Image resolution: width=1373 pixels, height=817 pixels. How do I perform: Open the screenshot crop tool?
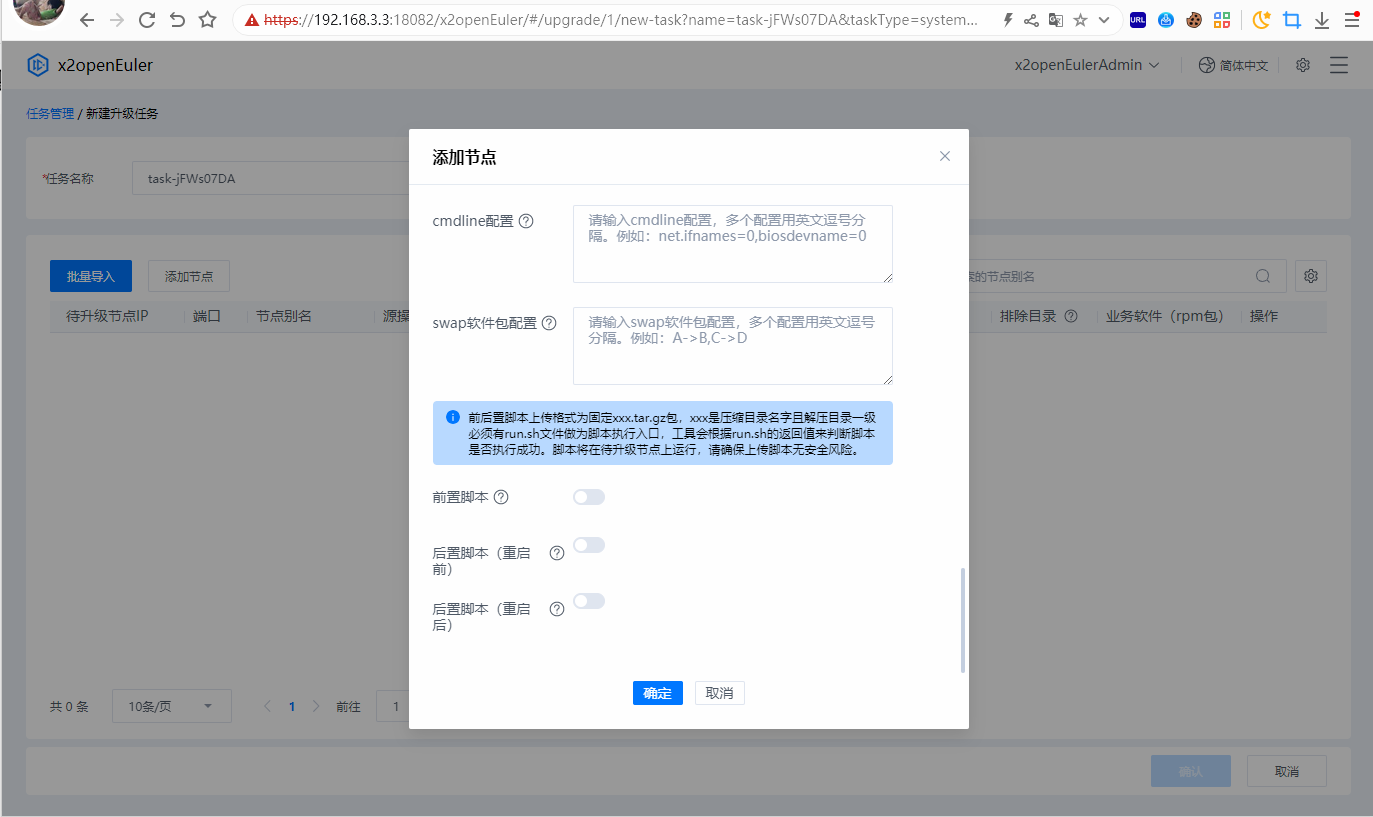[x=1292, y=20]
